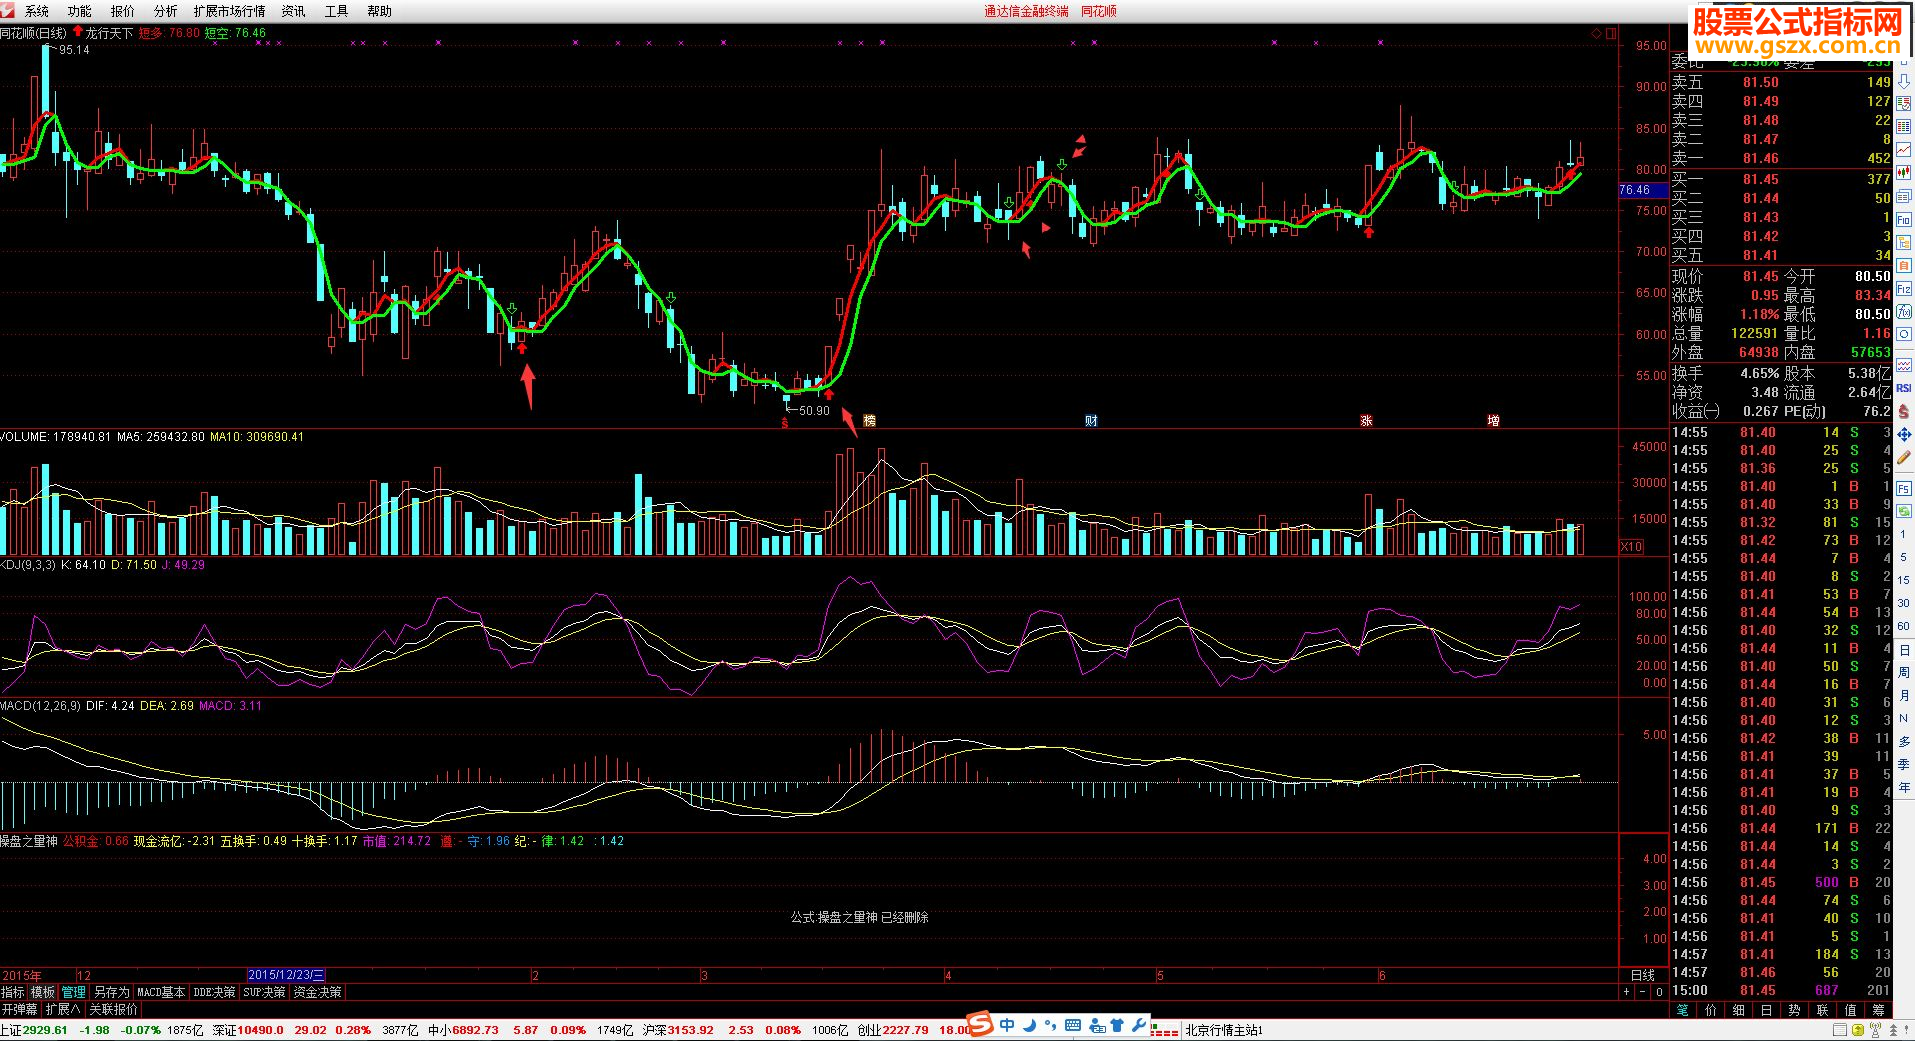
Task: Select the blue four-arrow move sidebar icon
Action: tap(1903, 432)
